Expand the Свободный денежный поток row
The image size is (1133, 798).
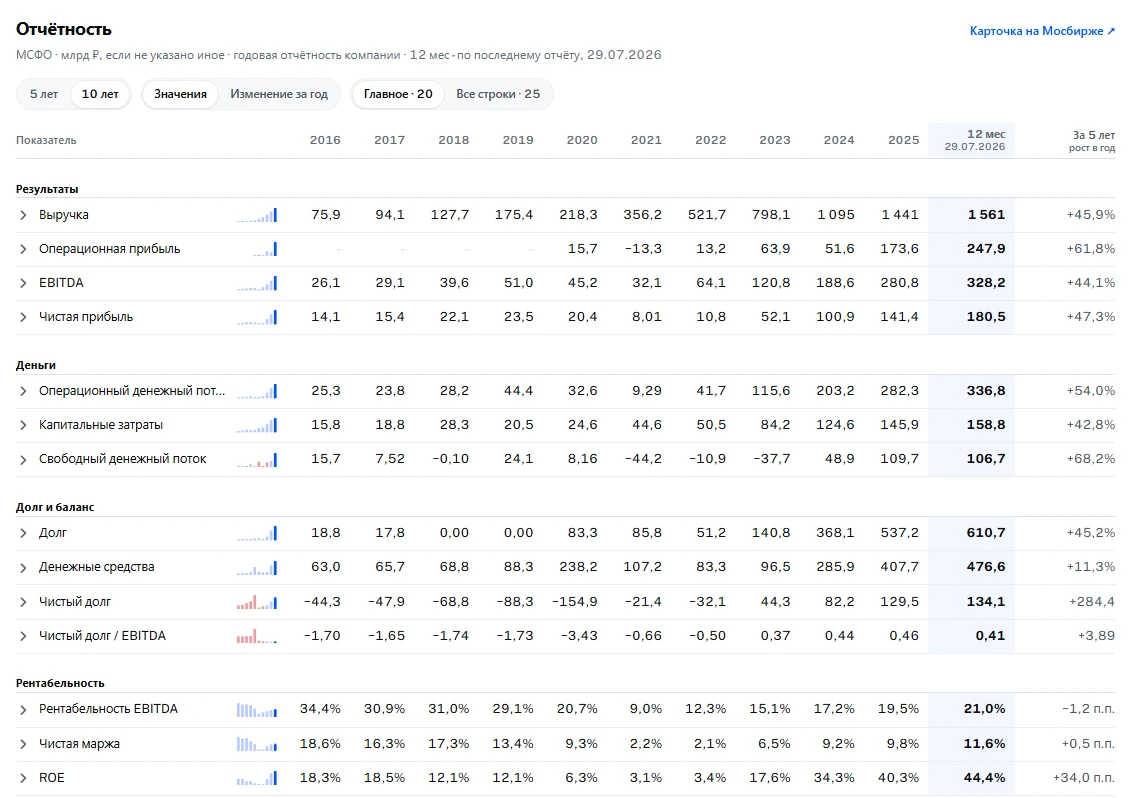[23, 459]
